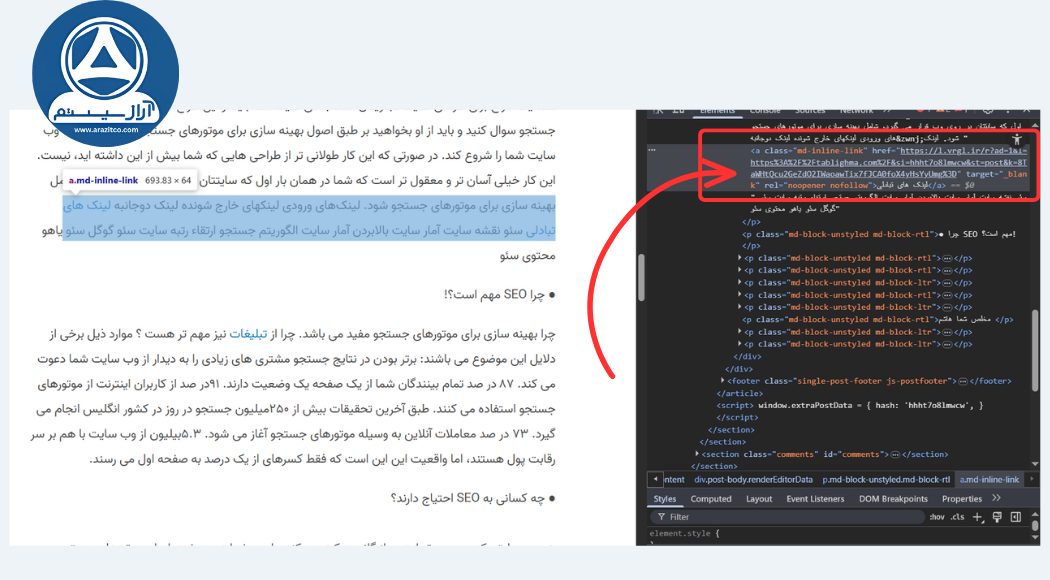Expand the section comments DOM node
This screenshot has width=1050, height=580.
point(699,453)
